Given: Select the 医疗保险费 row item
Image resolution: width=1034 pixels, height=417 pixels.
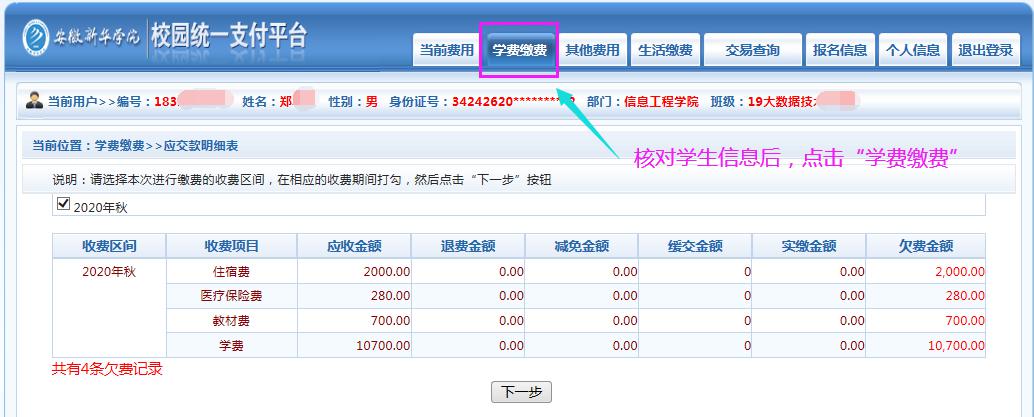Looking at the screenshot, I should pyautogui.click(x=232, y=296).
